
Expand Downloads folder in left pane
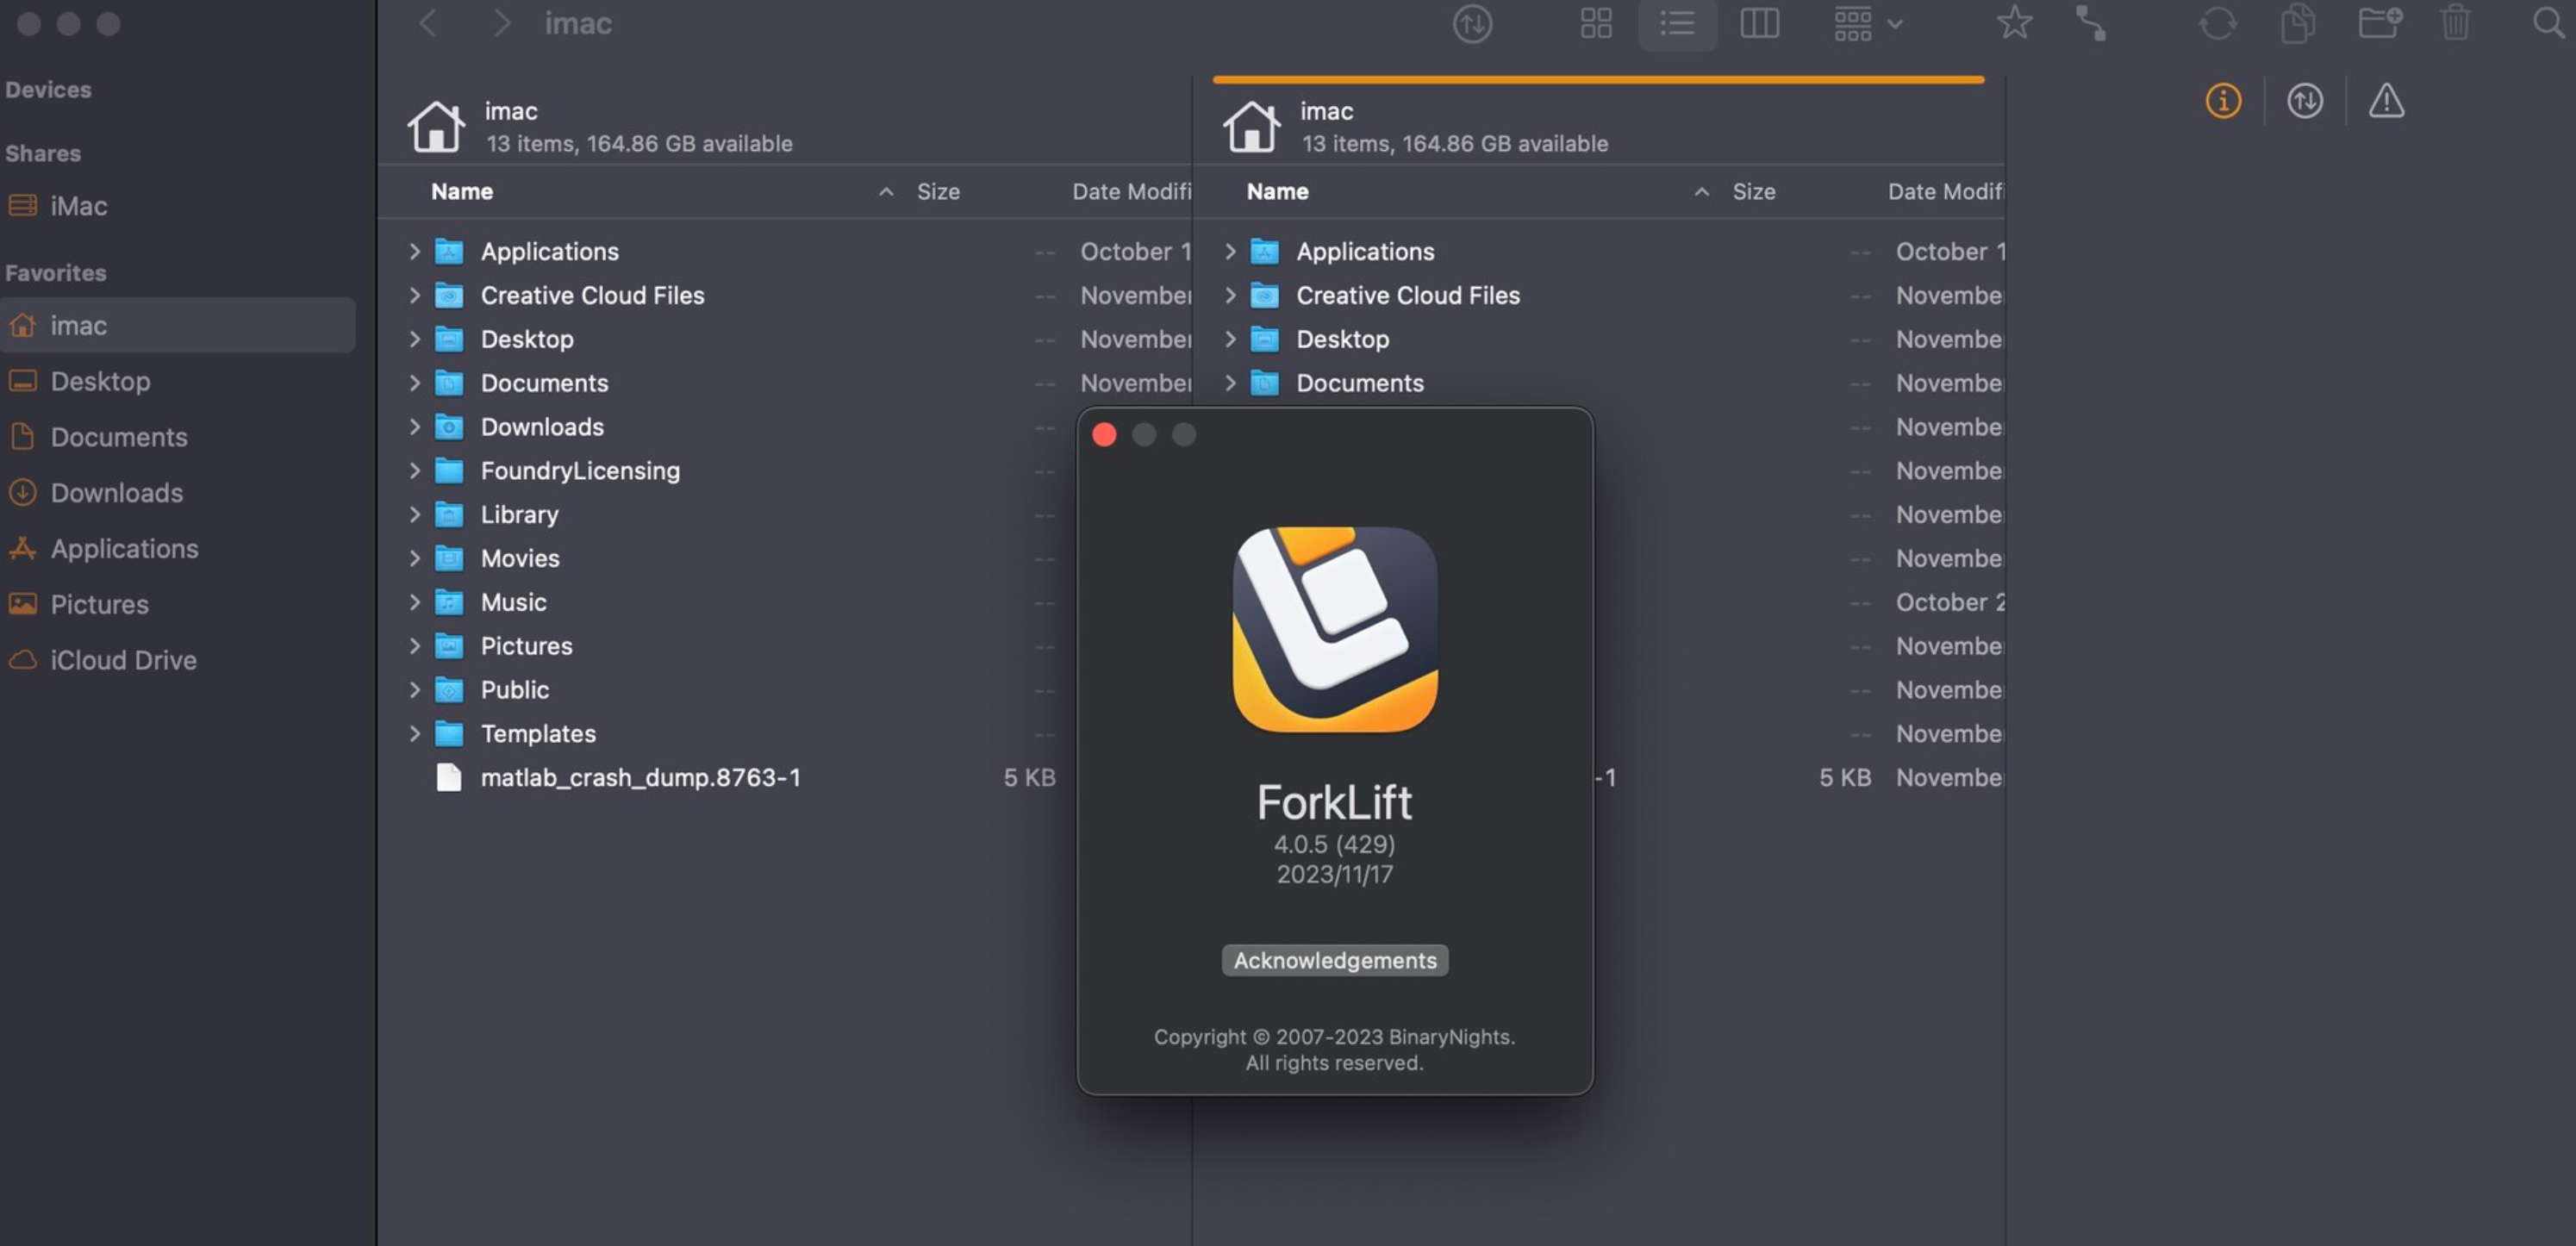click(x=414, y=427)
